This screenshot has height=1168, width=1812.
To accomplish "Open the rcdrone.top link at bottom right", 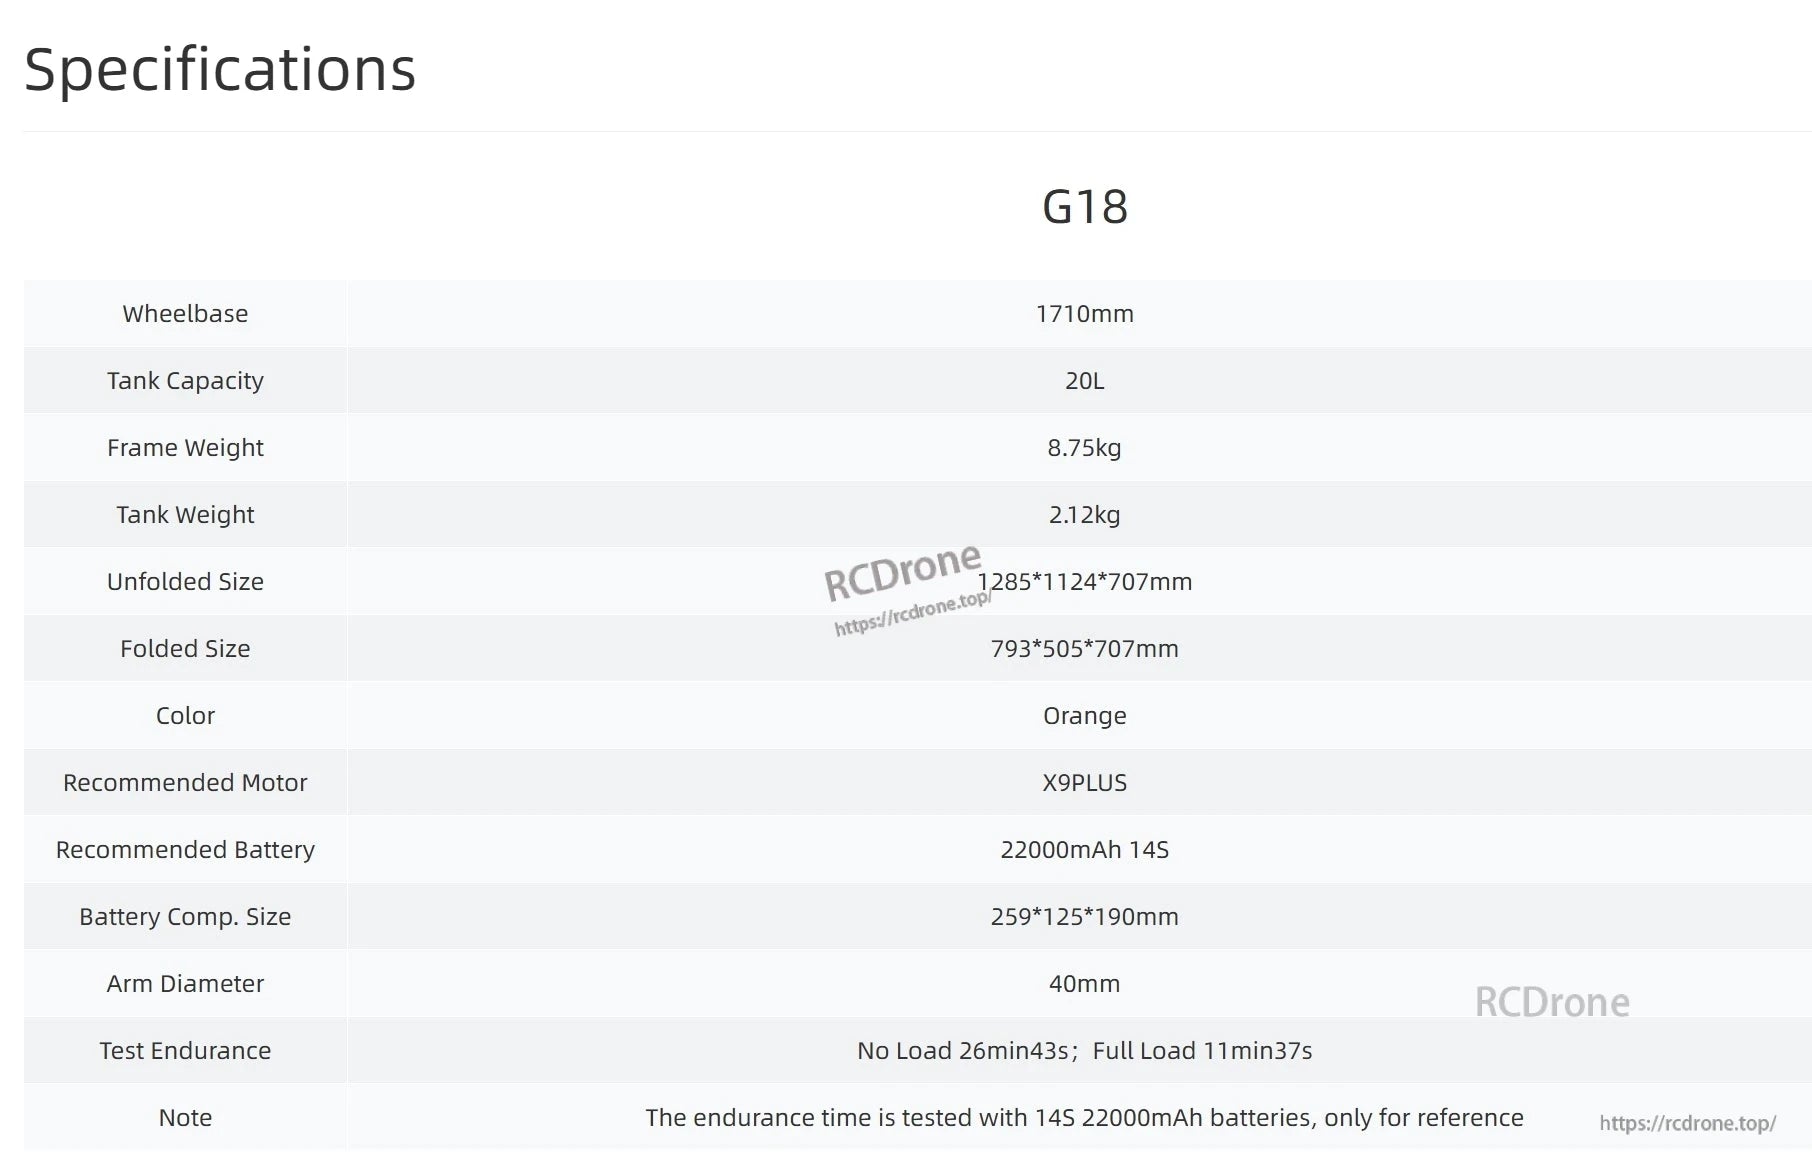I will tap(1687, 1124).
